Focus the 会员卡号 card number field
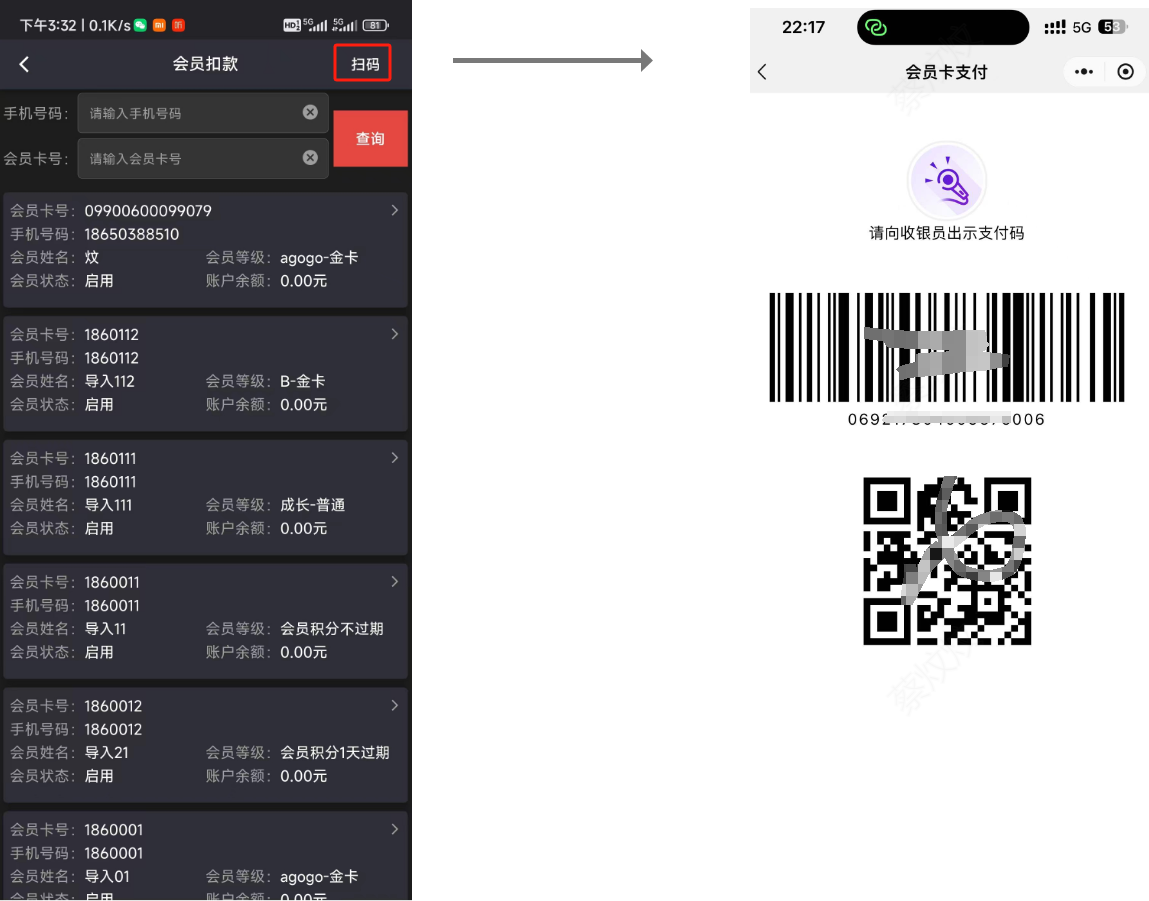 coord(203,158)
